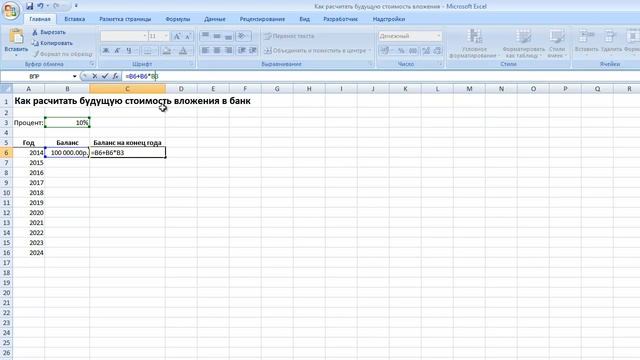Click the Decrease Decimal icon
This screenshot has width=640, height=360.
[x=437, y=51]
